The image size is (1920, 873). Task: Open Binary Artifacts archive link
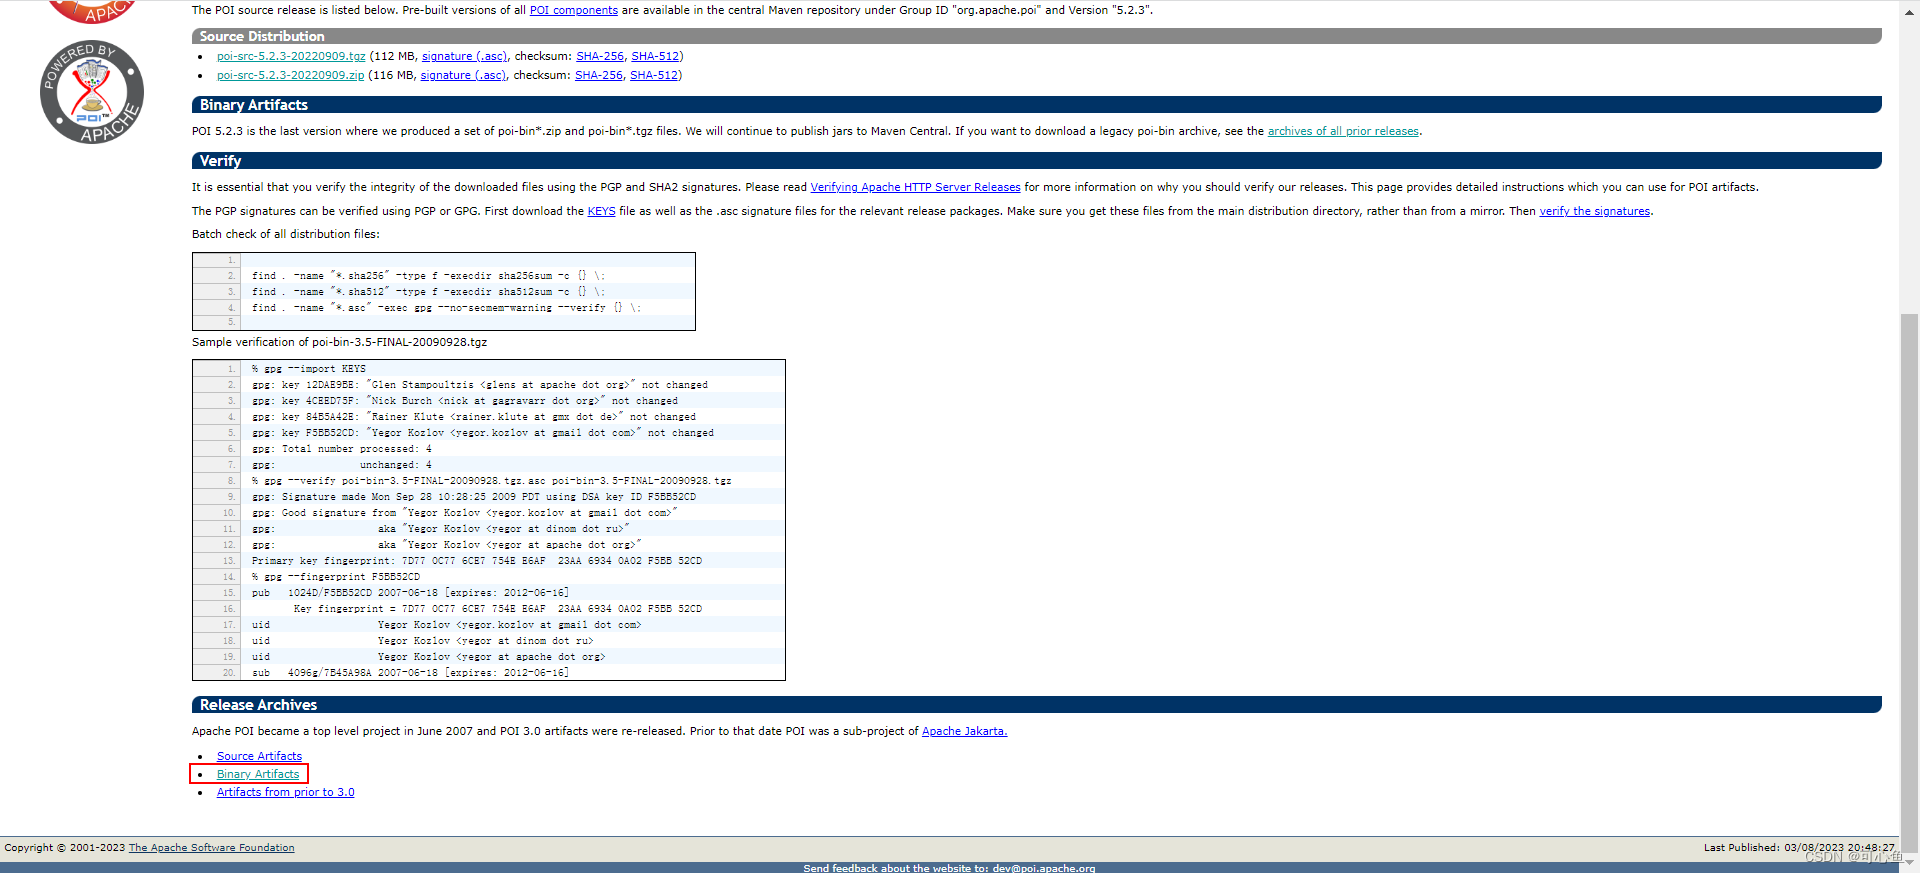pos(258,774)
